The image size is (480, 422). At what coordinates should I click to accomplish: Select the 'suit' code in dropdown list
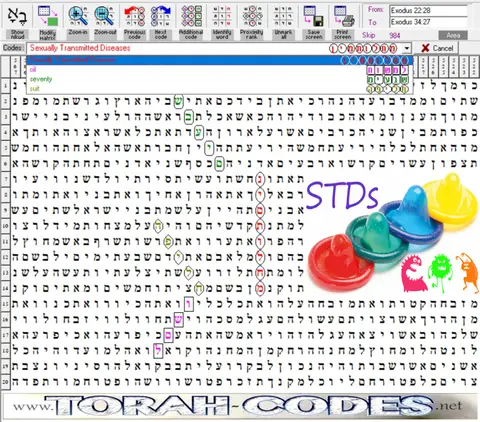pos(220,89)
